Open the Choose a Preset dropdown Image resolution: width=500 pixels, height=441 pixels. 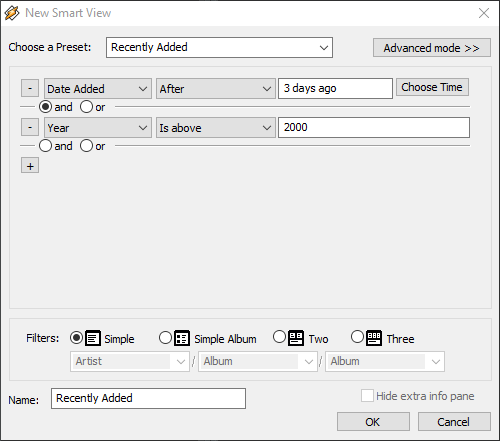click(219, 47)
